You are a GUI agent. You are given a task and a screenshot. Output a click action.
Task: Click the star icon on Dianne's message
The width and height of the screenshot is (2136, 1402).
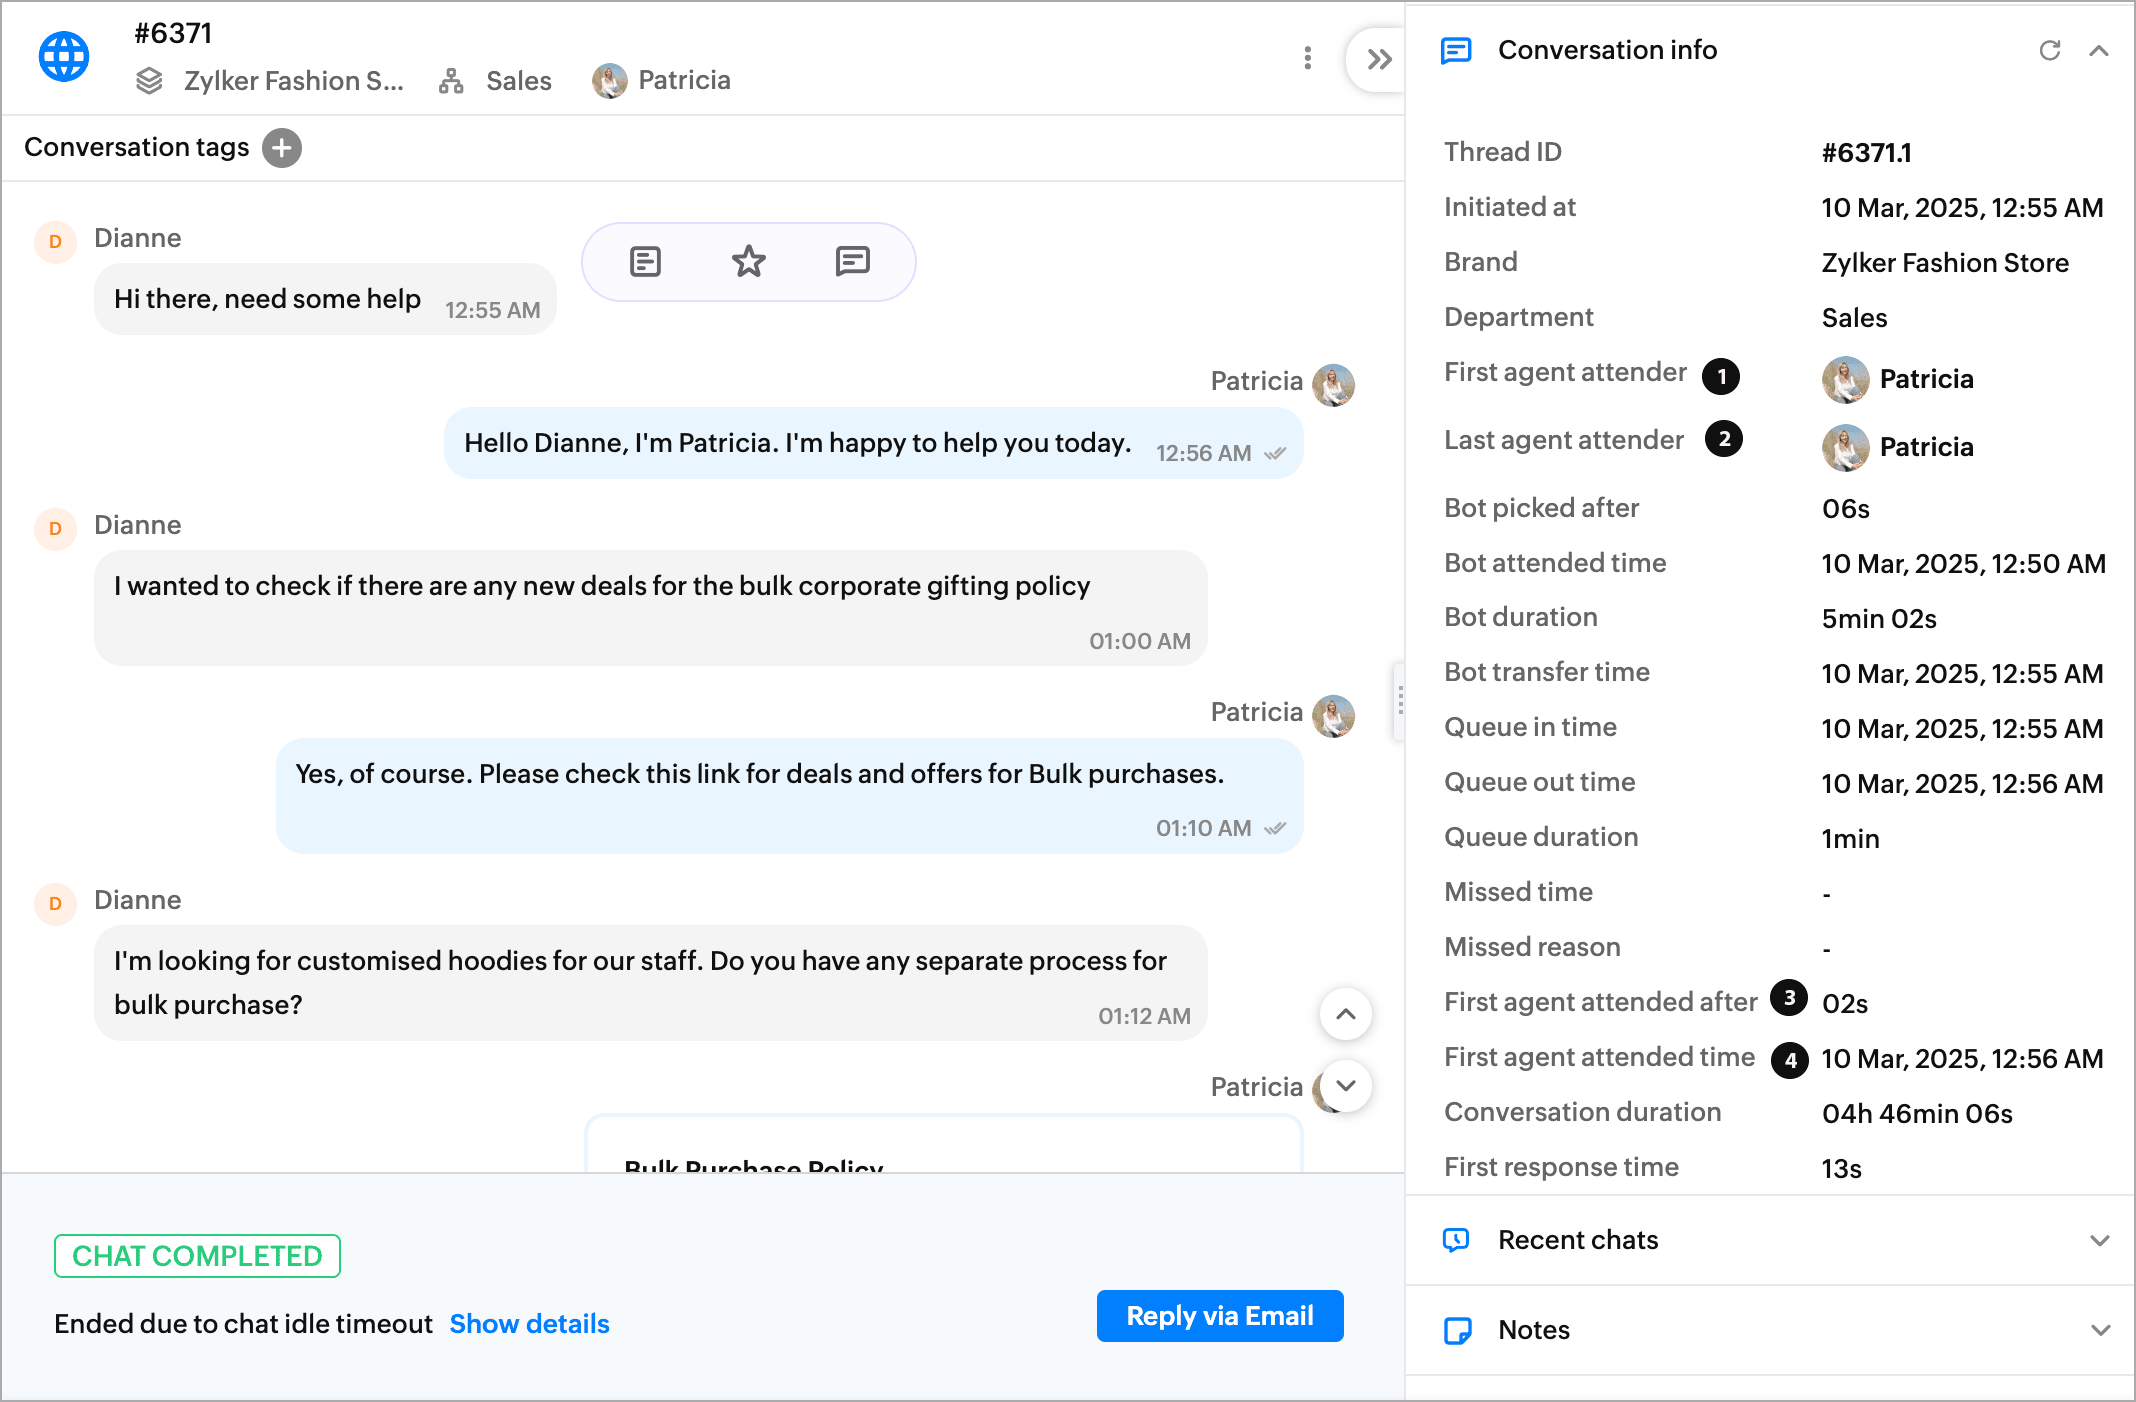coord(748,262)
